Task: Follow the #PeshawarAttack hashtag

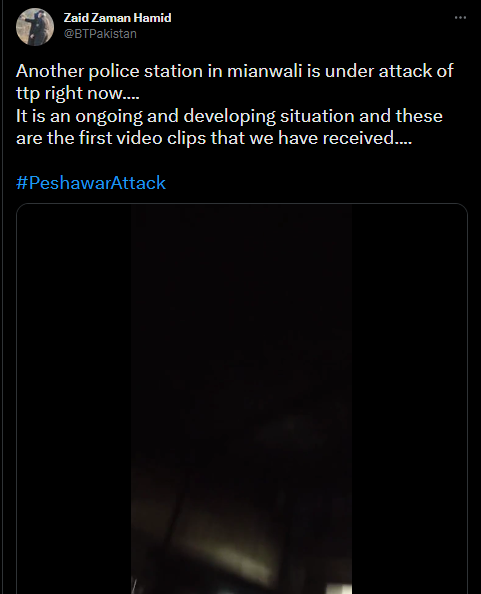Action: point(91,183)
